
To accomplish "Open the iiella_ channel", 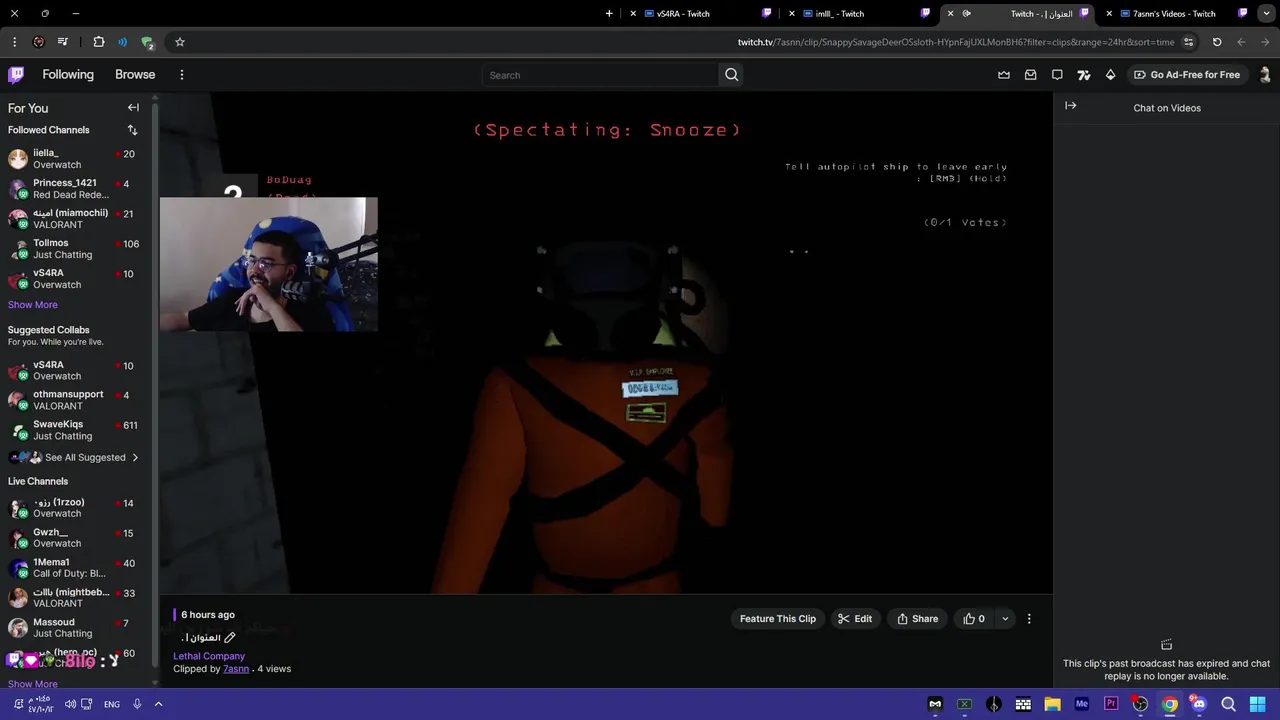I will click(76, 159).
